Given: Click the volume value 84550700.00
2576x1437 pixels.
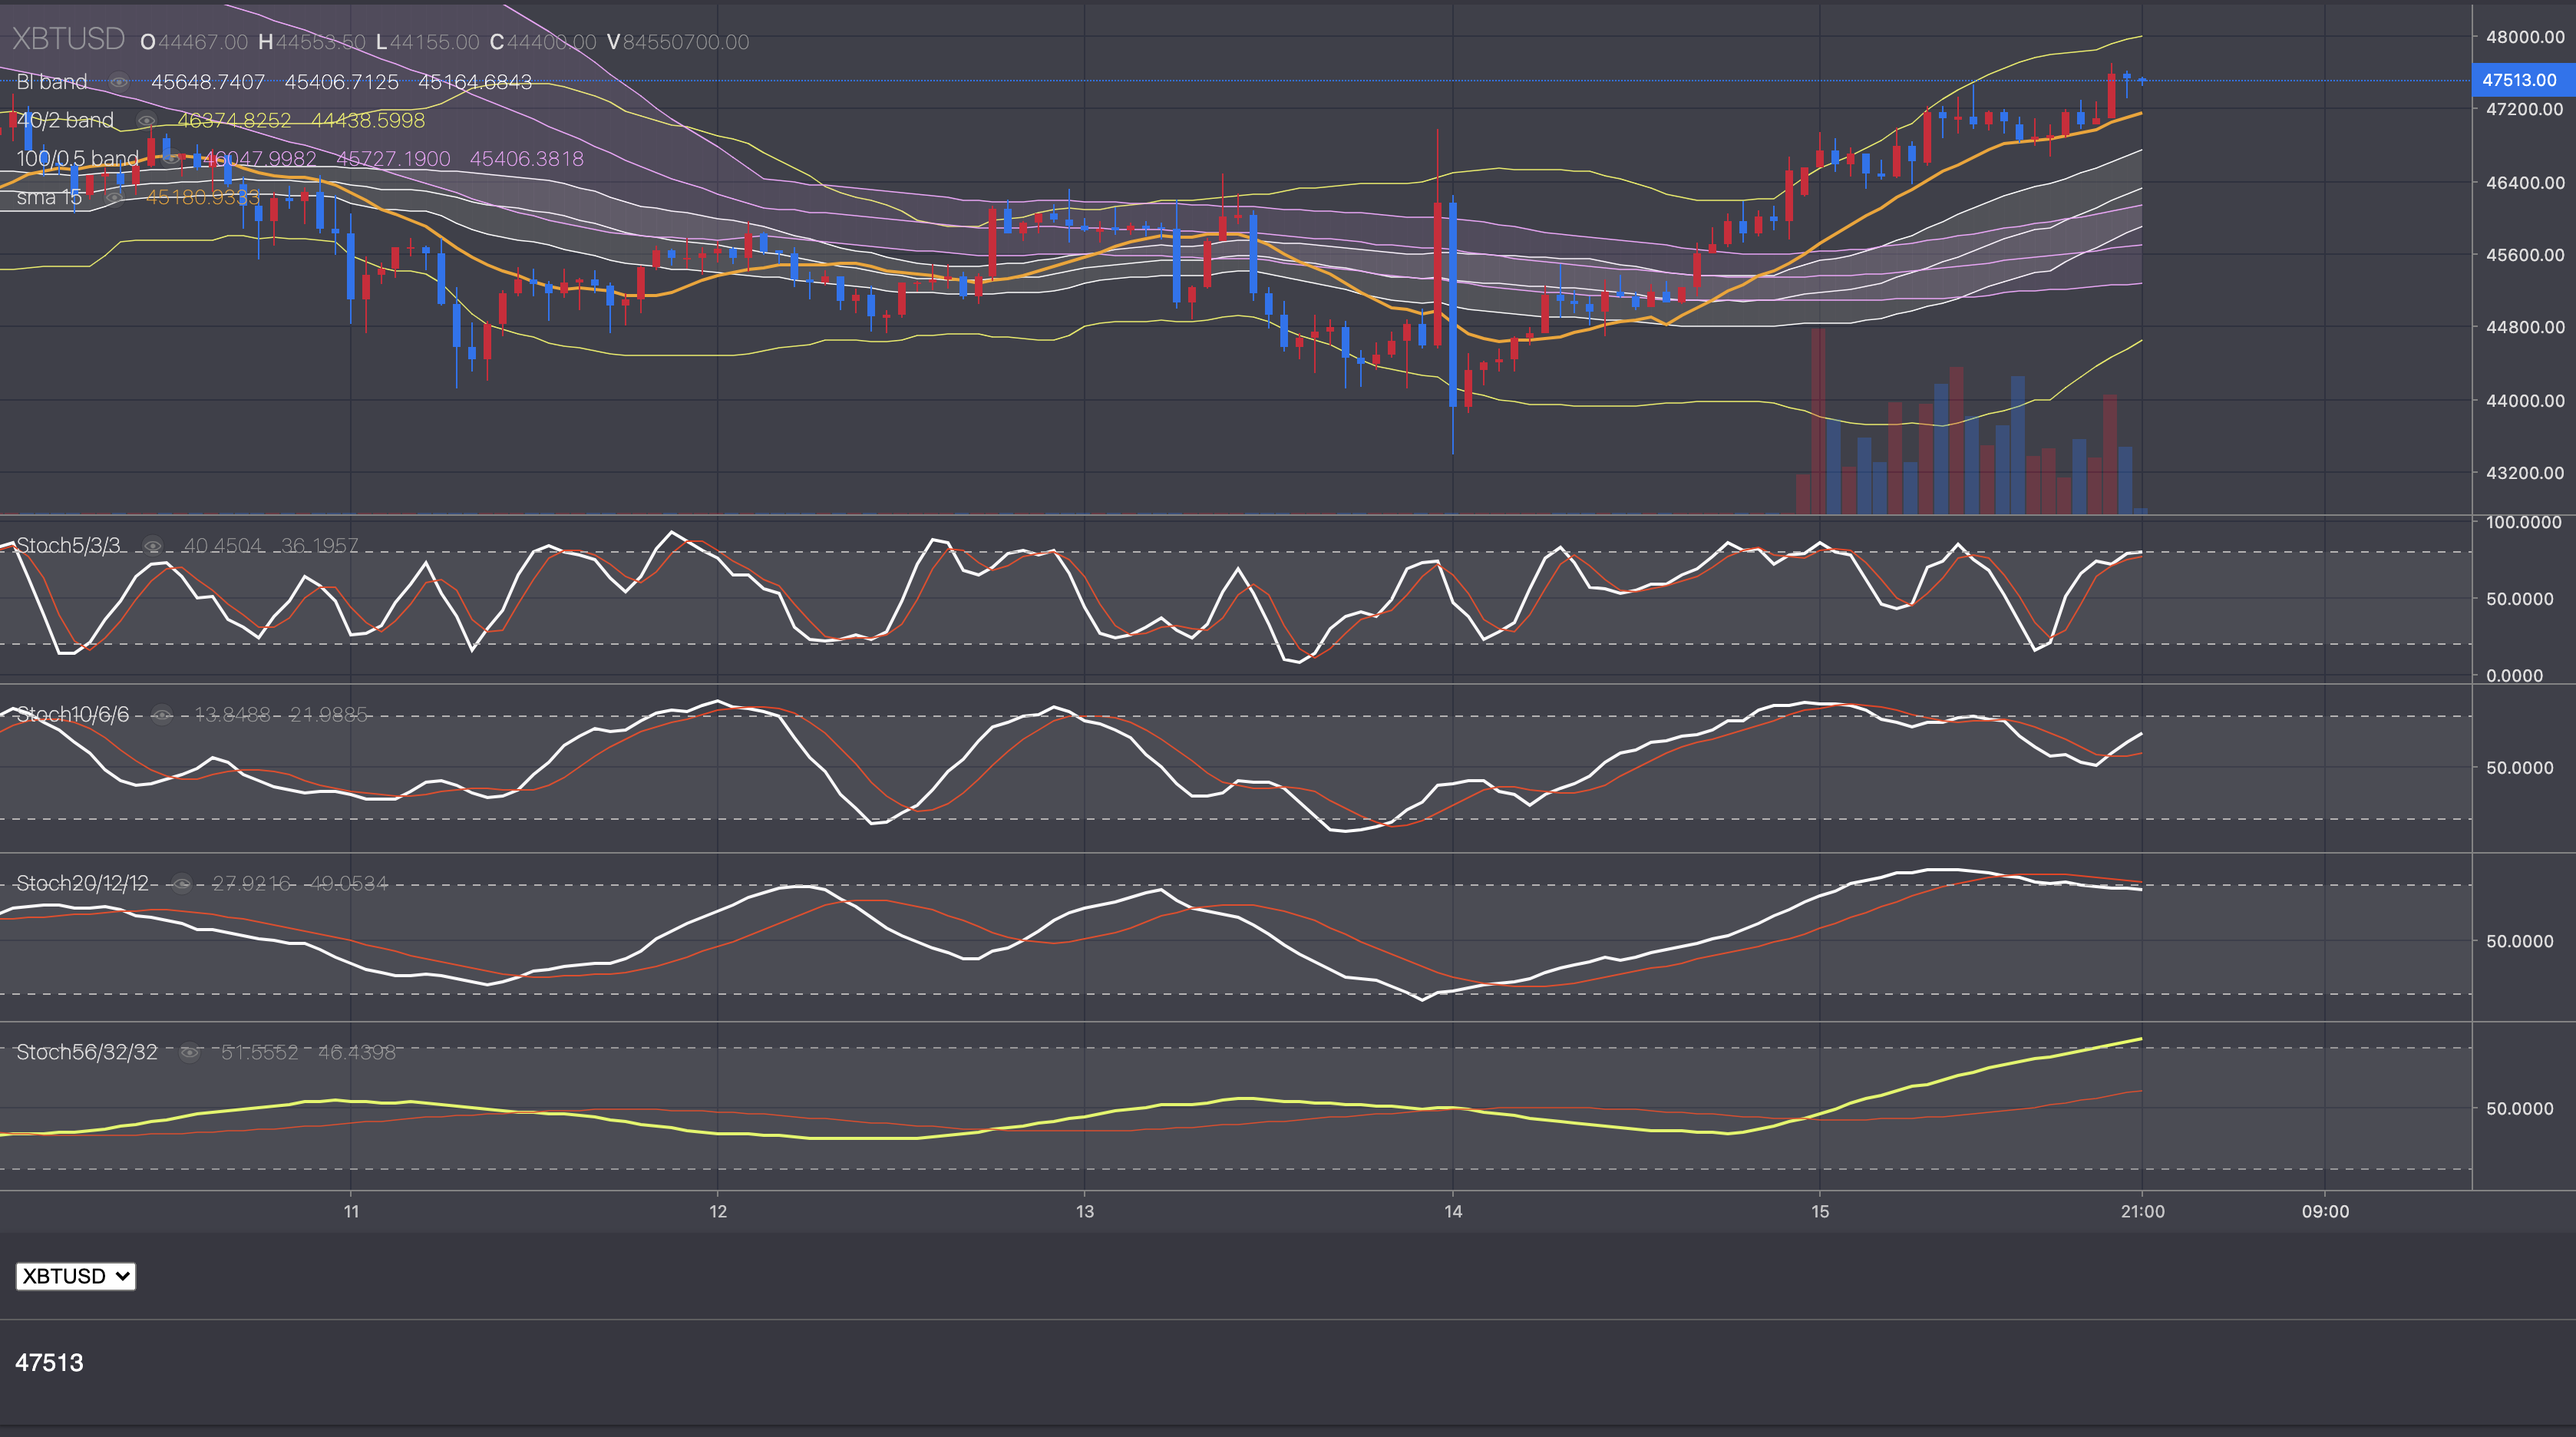Looking at the screenshot, I should point(686,42).
